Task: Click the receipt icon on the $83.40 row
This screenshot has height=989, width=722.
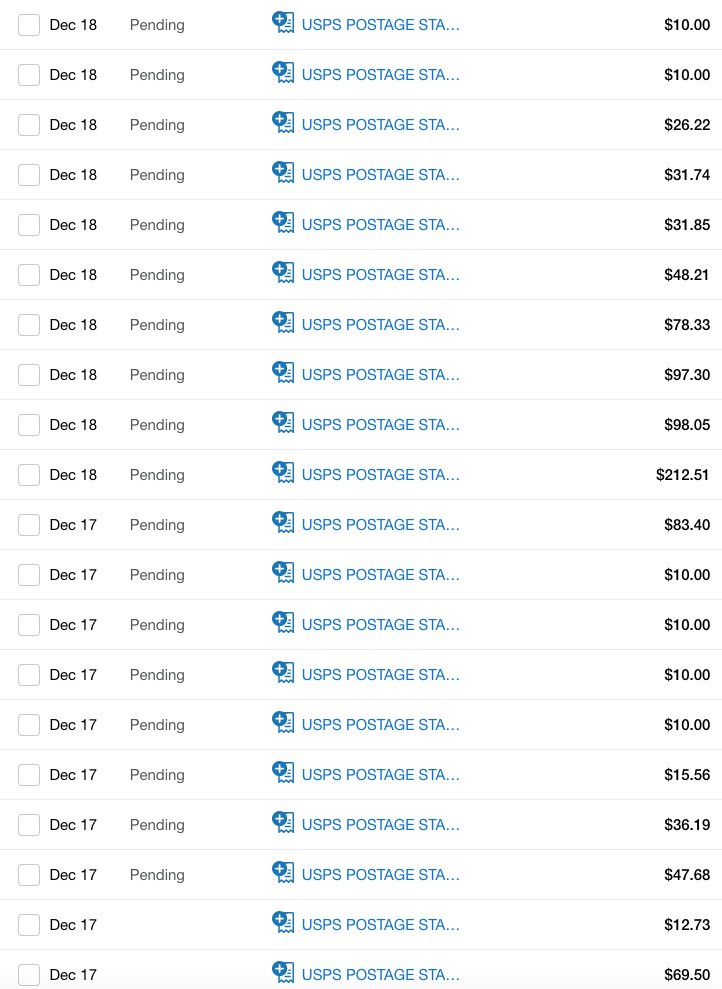Action: tap(283, 522)
